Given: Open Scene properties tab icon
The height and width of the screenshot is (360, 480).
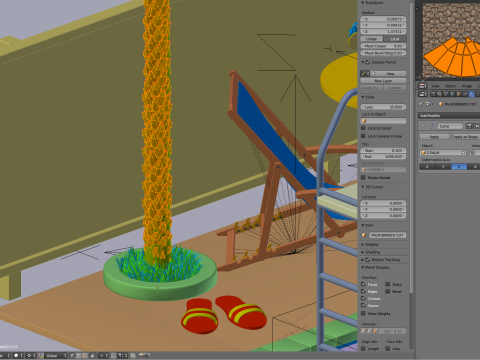Looking at the screenshot, I should (x=446, y=94).
